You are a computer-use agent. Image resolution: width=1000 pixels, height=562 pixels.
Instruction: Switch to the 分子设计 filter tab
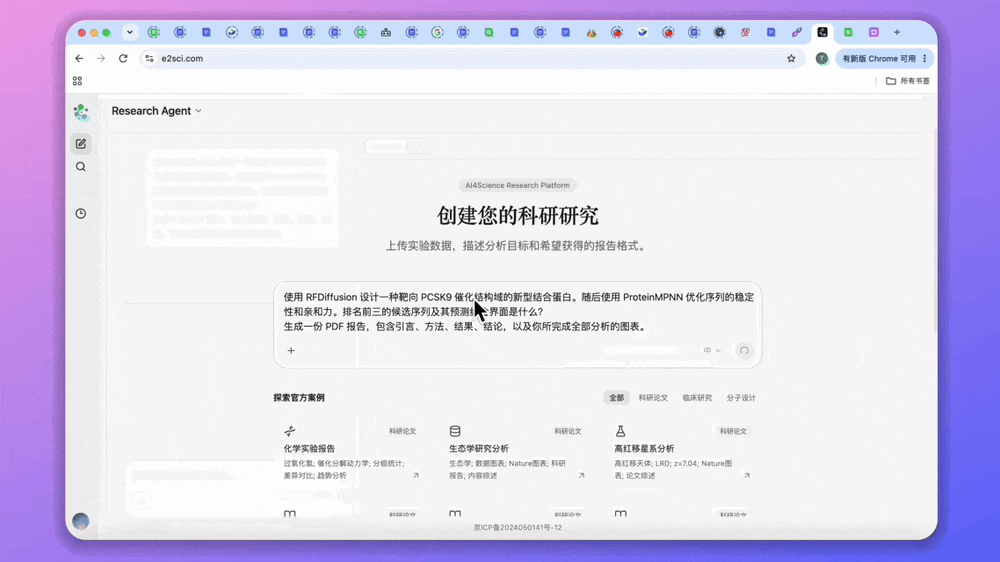[741, 397]
